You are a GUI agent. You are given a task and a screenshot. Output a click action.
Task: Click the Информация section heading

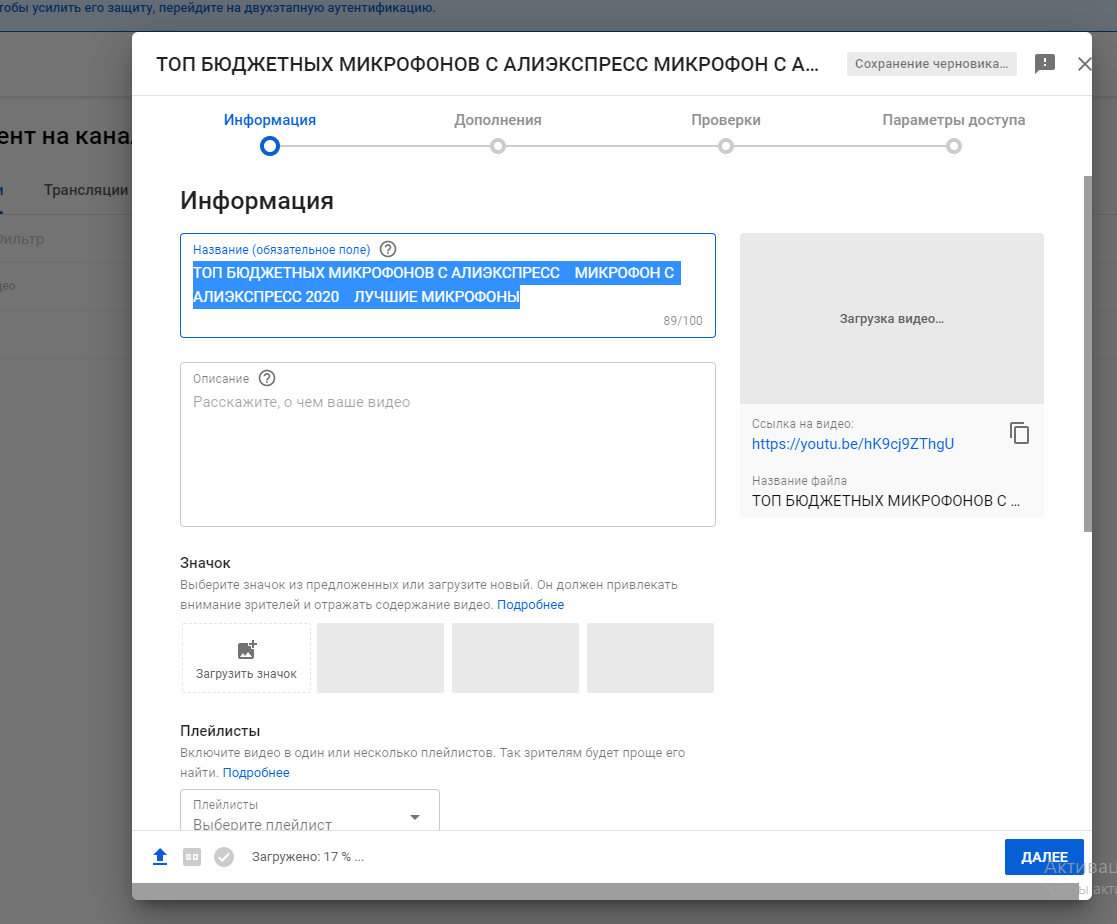coord(256,201)
